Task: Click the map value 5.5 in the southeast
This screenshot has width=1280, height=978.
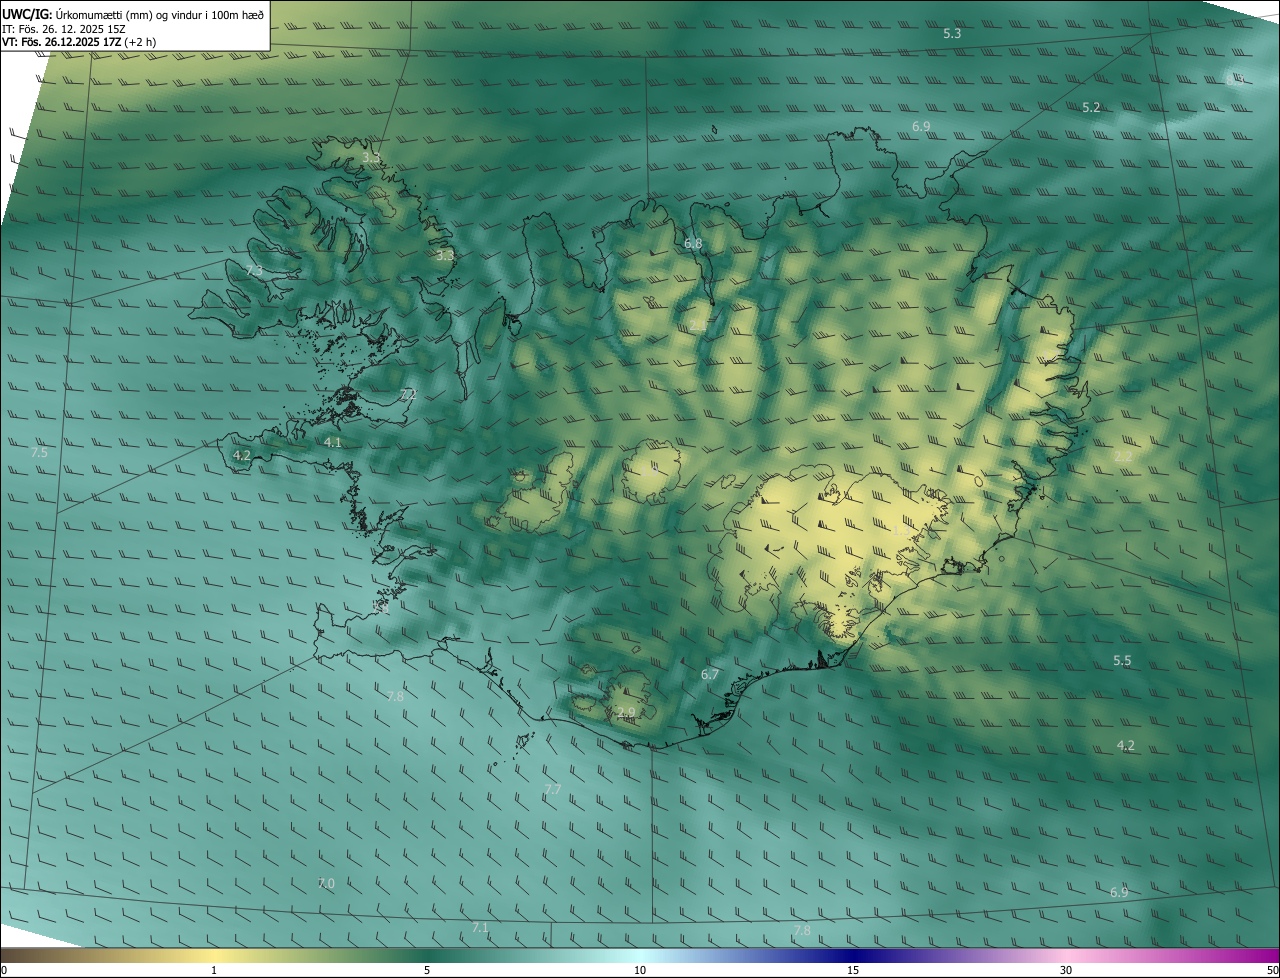Action: [x=1122, y=661]
